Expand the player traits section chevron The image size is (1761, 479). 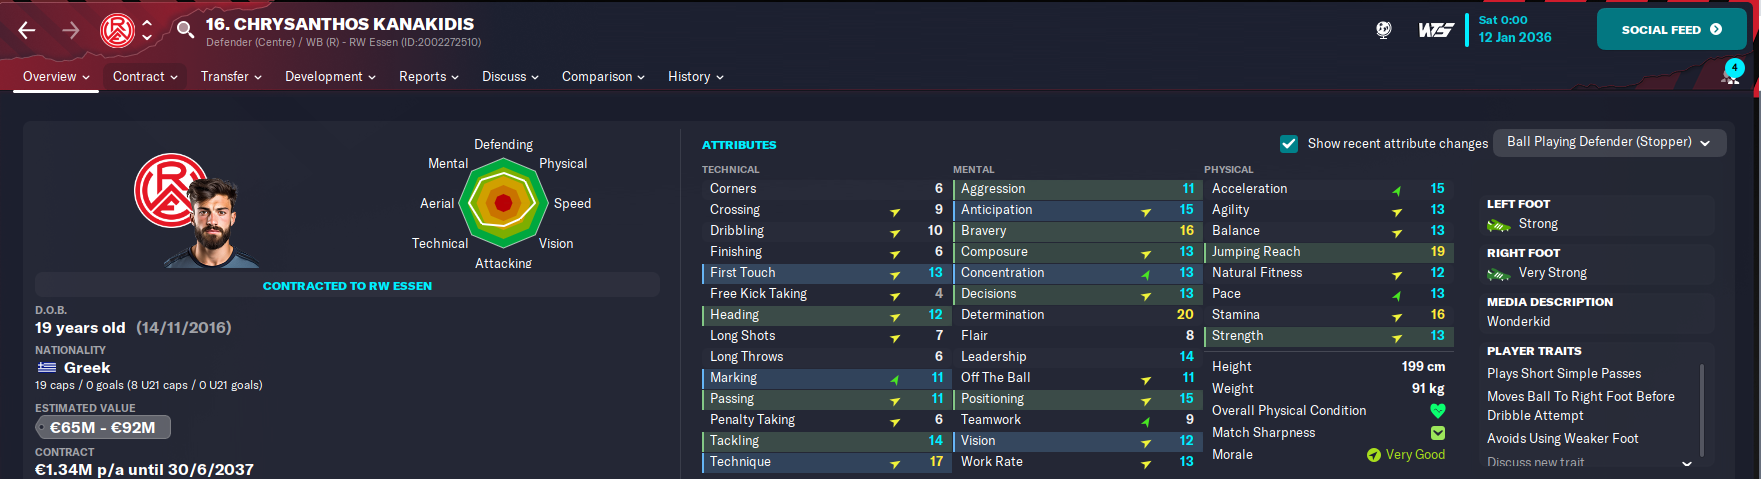coord(1687,463)
